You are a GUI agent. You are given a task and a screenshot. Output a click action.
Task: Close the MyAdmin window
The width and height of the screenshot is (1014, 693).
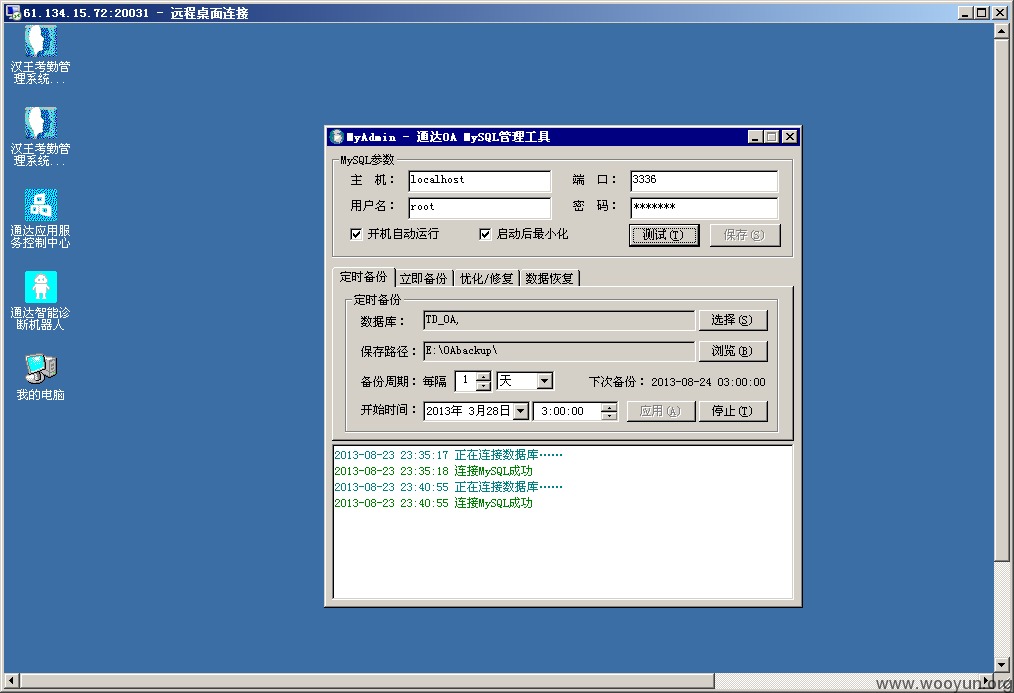790,137
